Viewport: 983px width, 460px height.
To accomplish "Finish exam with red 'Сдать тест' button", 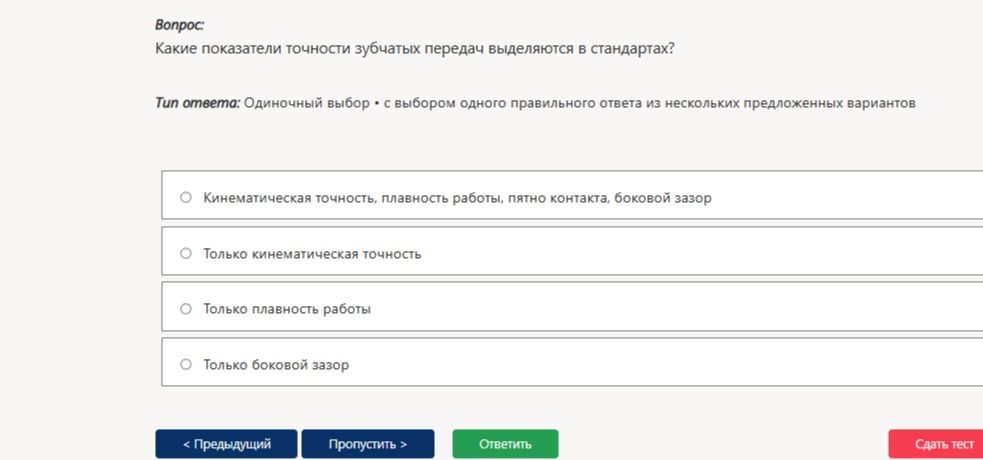I will click(936, 444).
